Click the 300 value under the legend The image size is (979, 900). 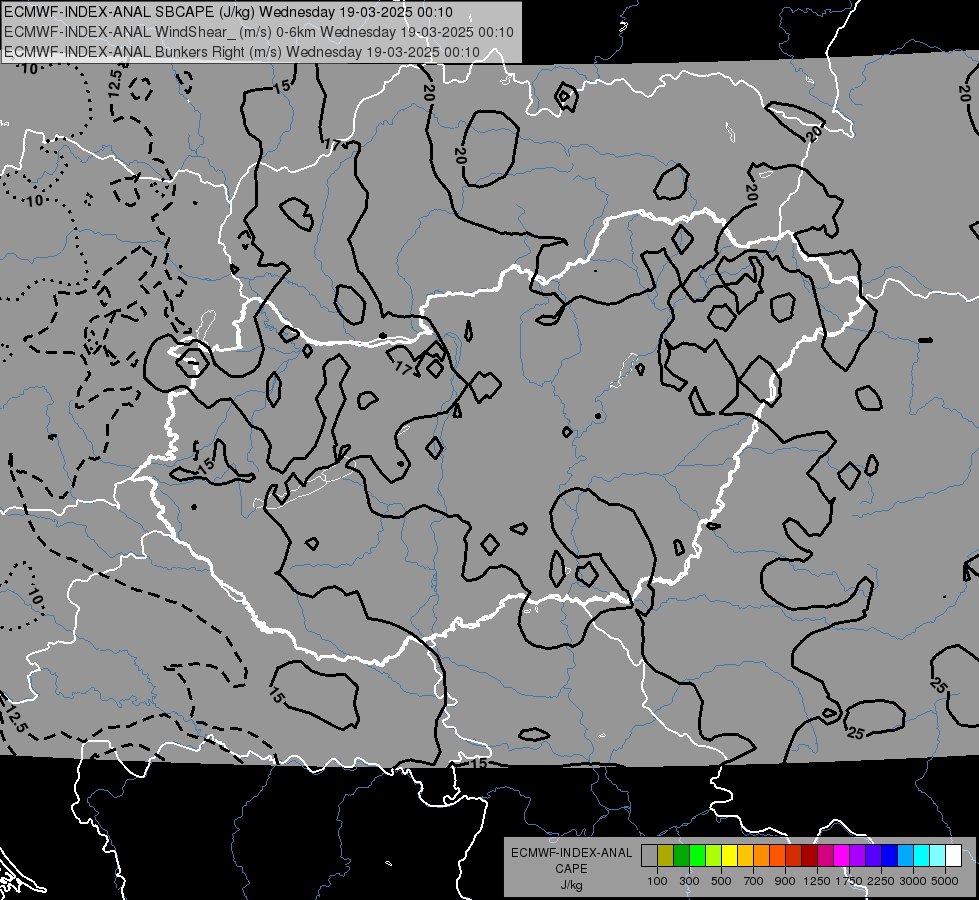point(689,881)
